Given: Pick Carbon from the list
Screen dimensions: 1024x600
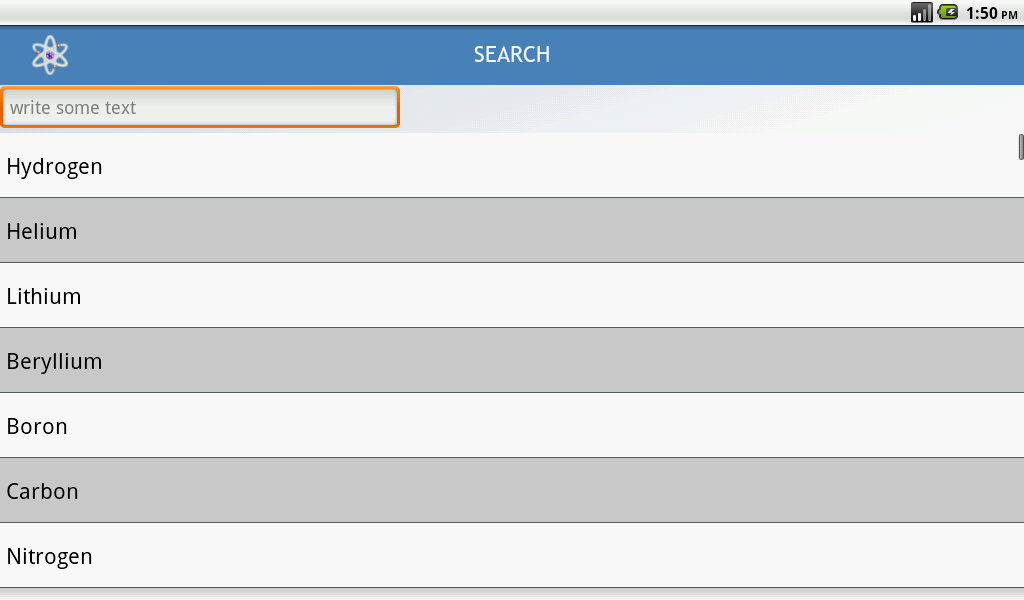Looking at the screenshot, I should coord(512,490).
